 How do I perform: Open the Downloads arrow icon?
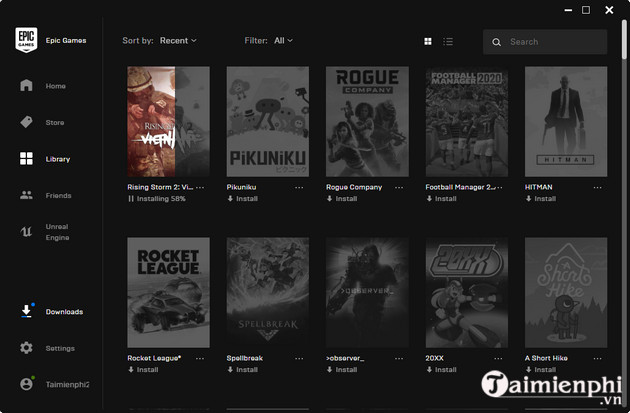[x=26, y=311]
